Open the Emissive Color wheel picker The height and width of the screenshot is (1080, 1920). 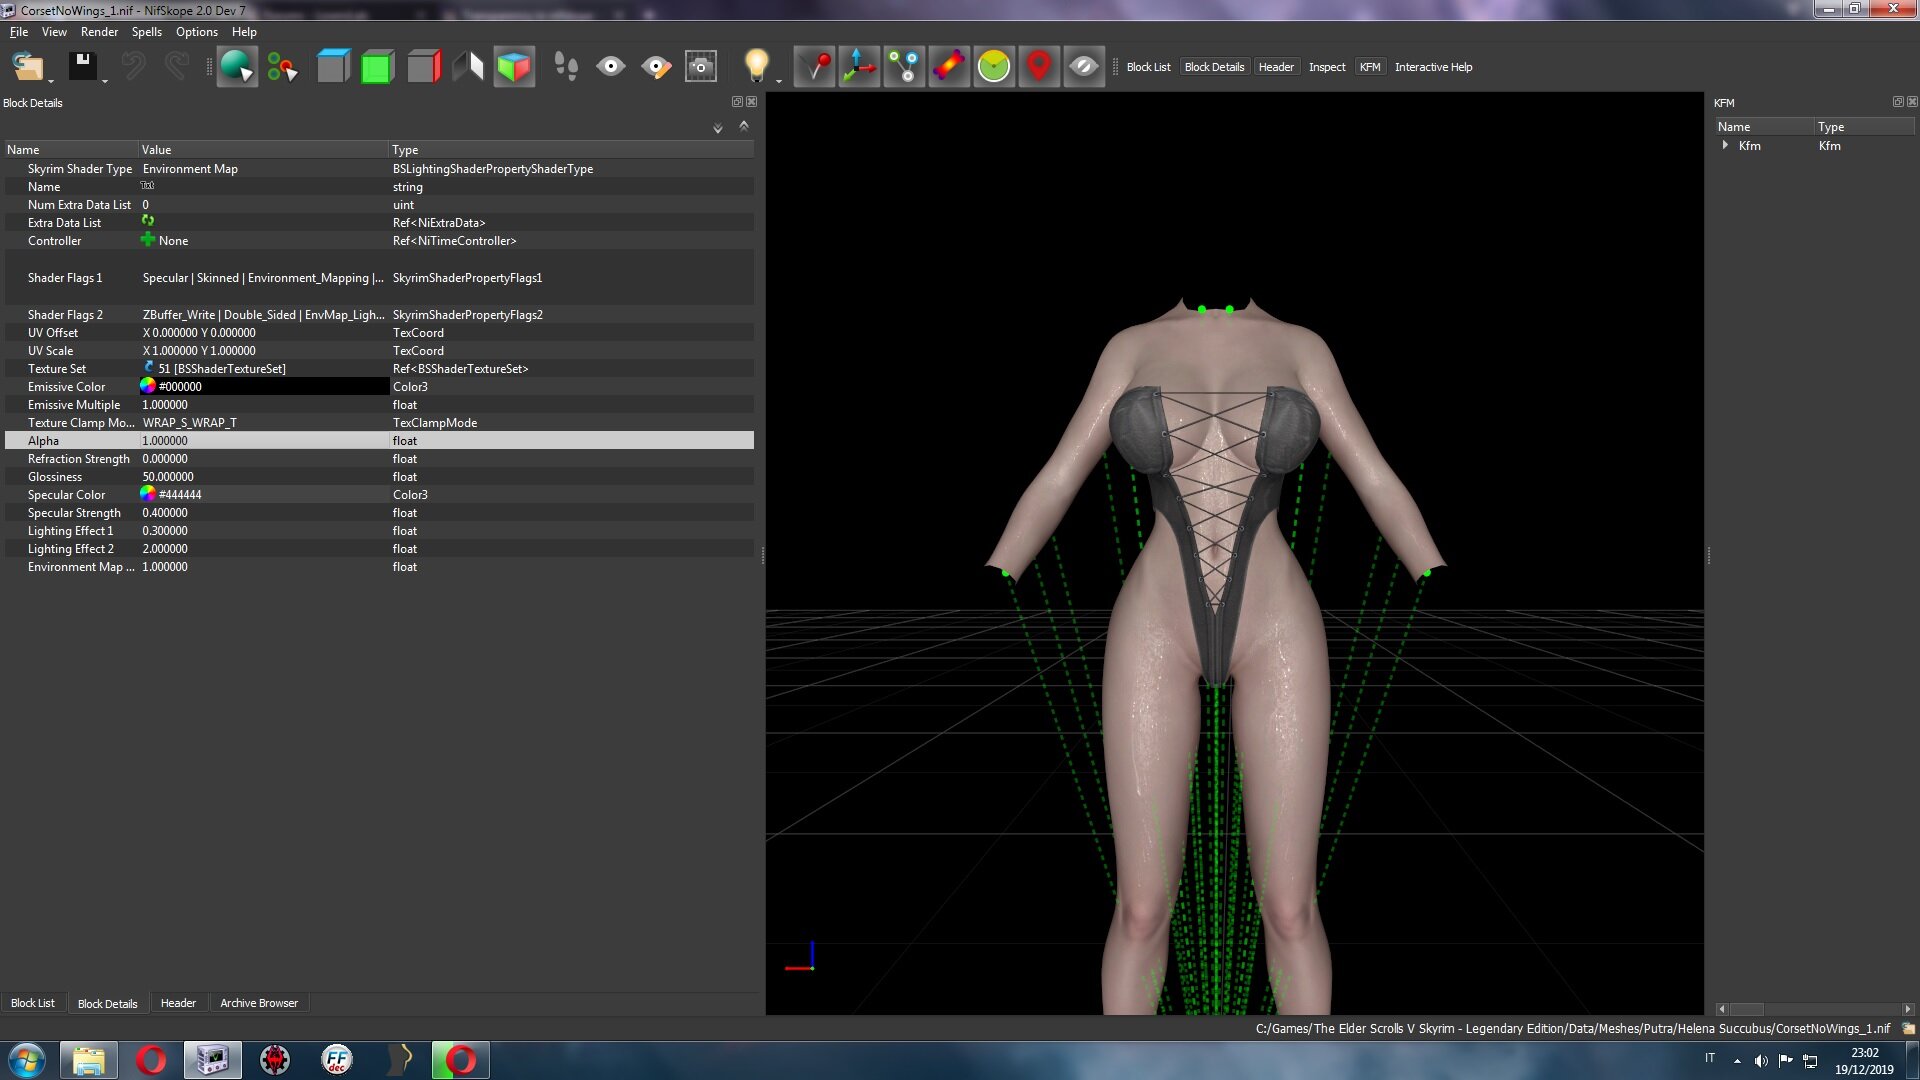(148, 386)
